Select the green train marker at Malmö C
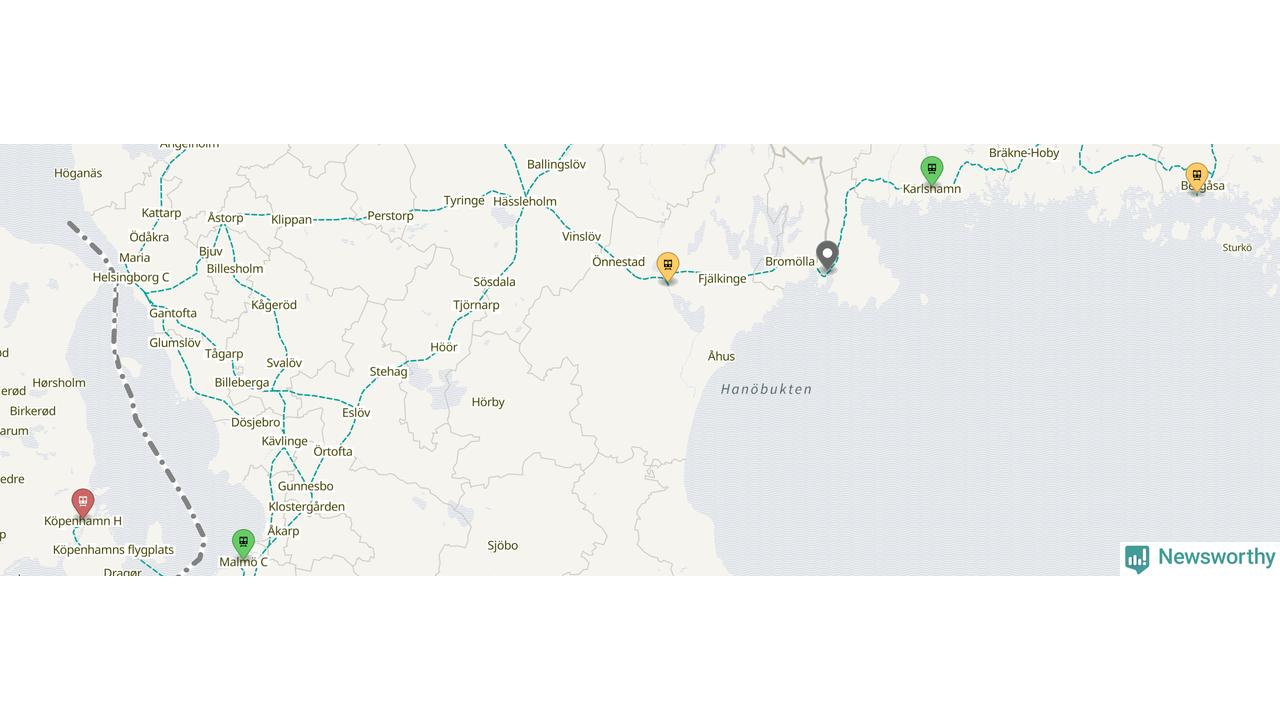Screen dimensions: 1280x720 [x=243, y=544]
